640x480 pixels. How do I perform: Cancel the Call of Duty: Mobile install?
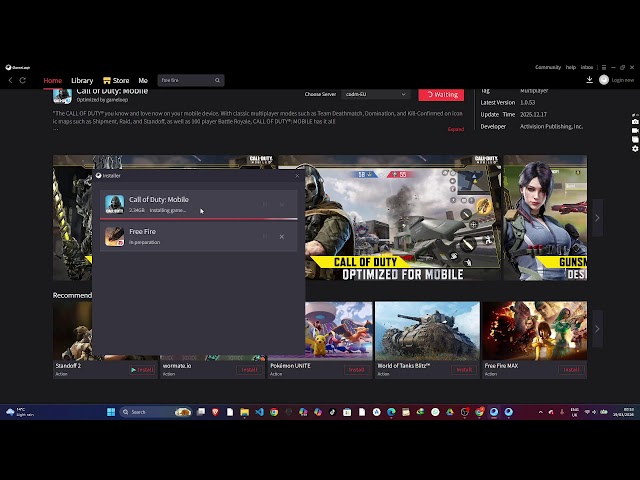pyautogui.click(x=282, y=204)
